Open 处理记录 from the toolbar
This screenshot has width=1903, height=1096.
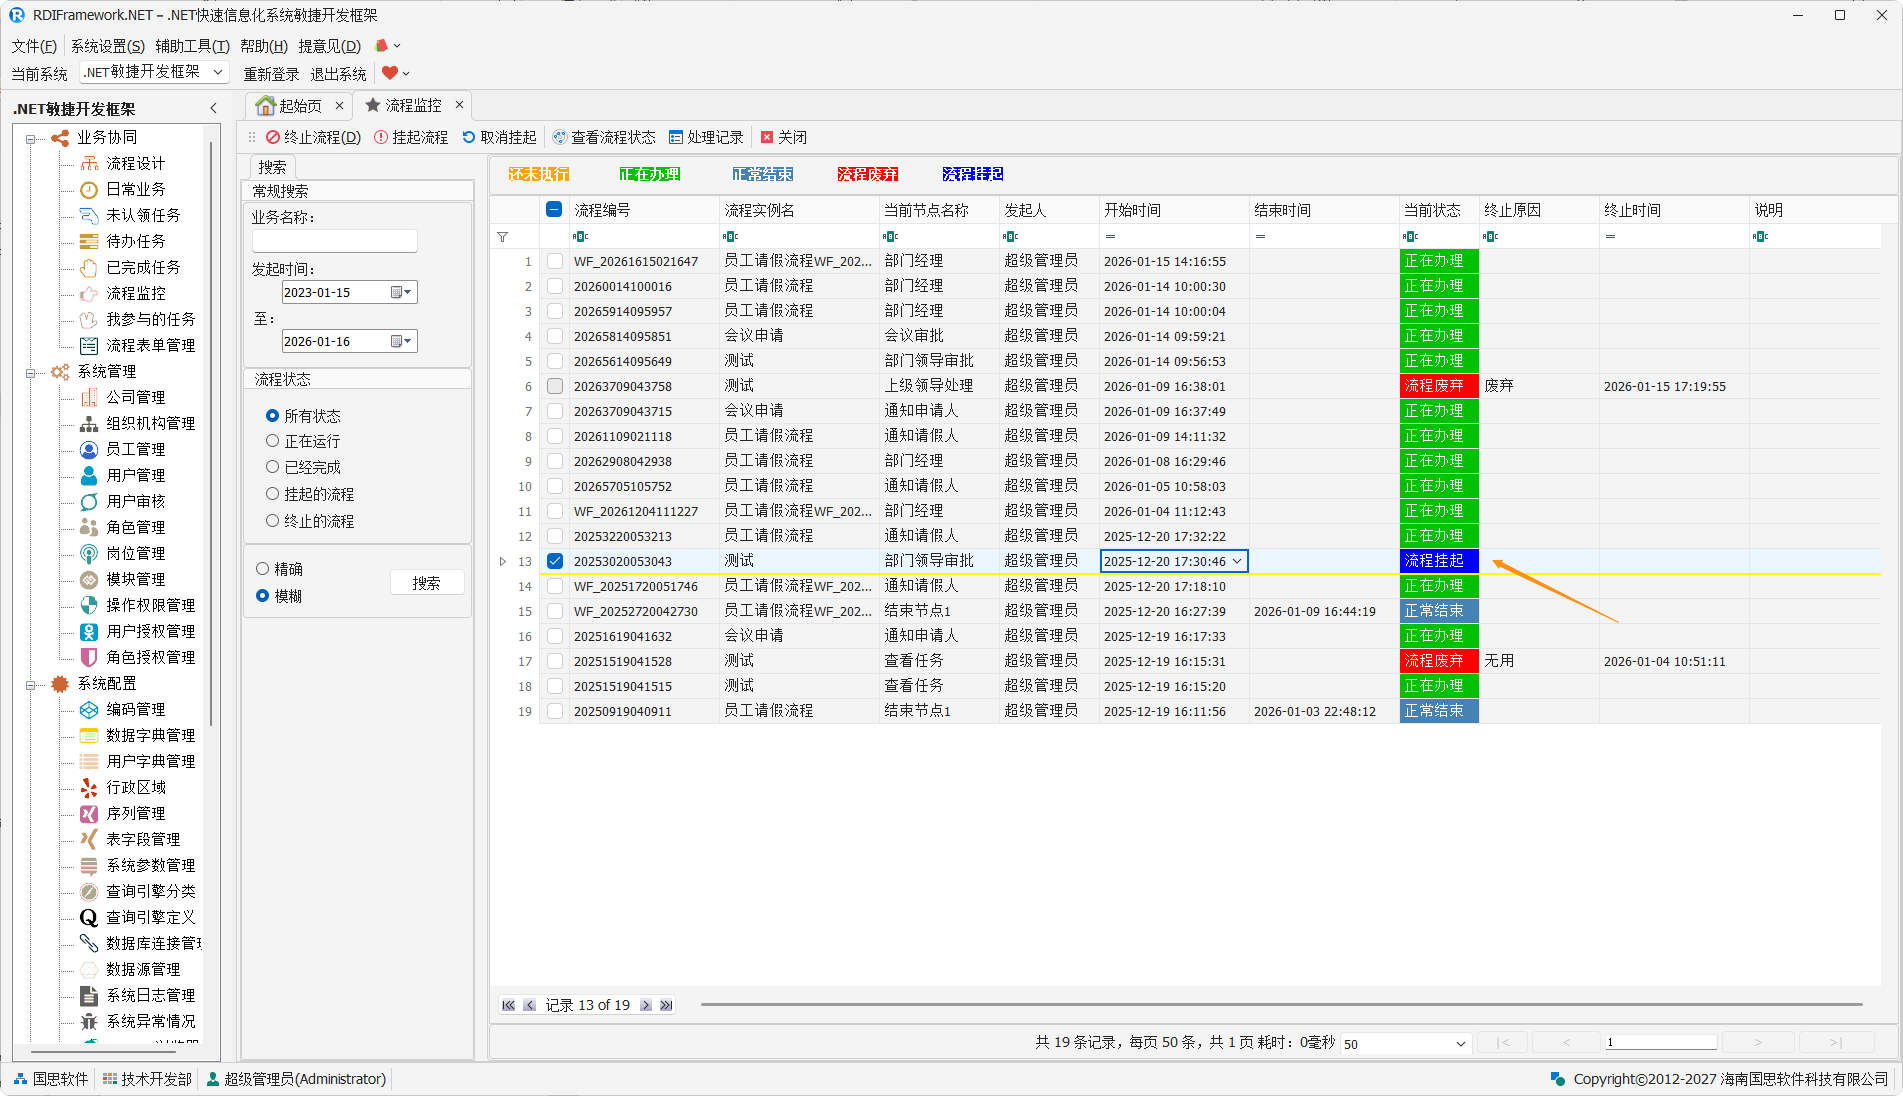[x=706, y=137]
